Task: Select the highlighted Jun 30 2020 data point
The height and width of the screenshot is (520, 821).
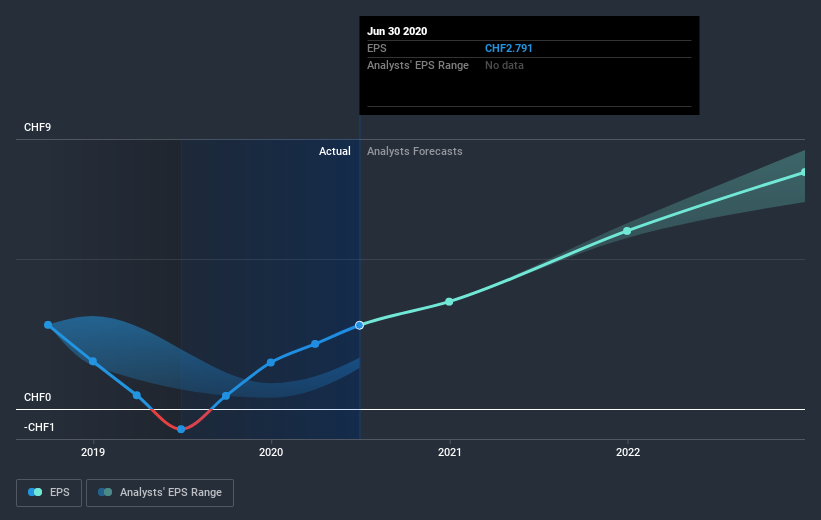Action: (359, 325)
